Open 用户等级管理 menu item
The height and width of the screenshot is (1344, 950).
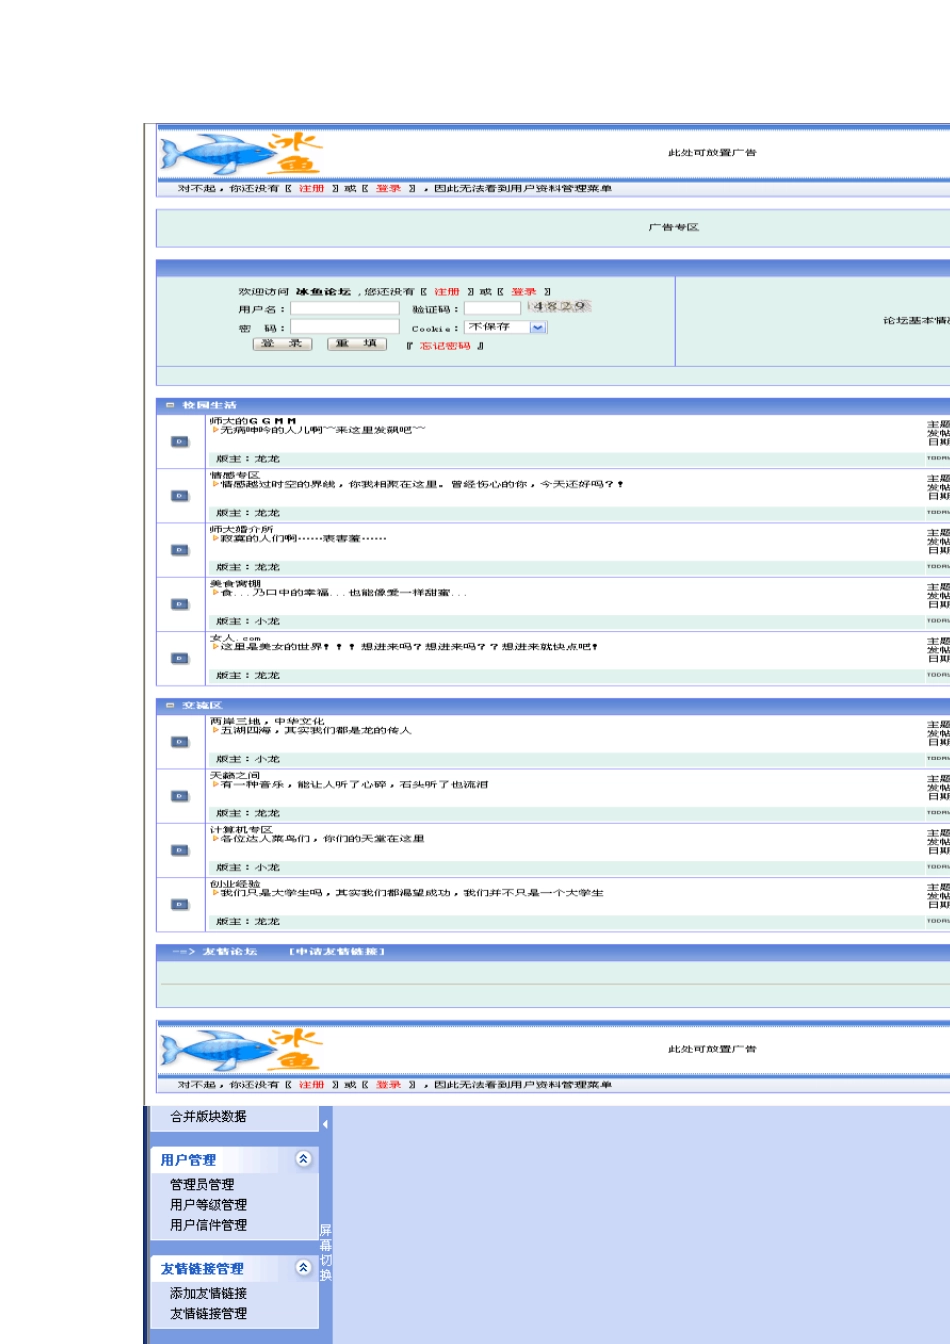point(208,1204)
